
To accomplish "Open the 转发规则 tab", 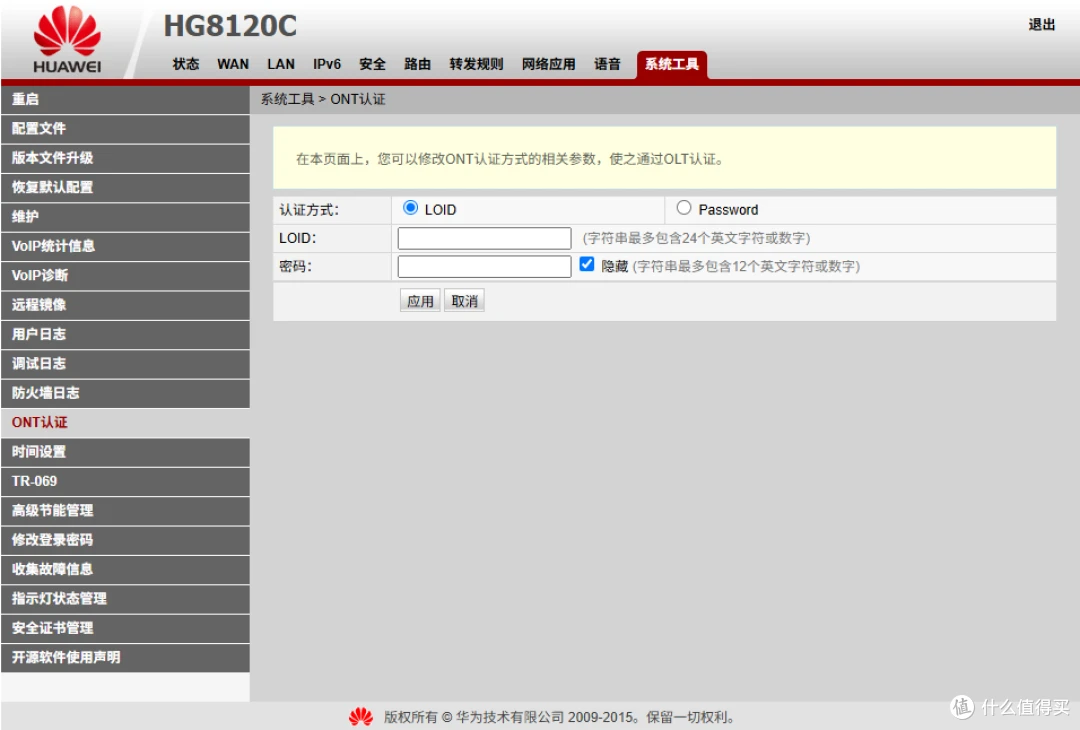I will [476, 64].
